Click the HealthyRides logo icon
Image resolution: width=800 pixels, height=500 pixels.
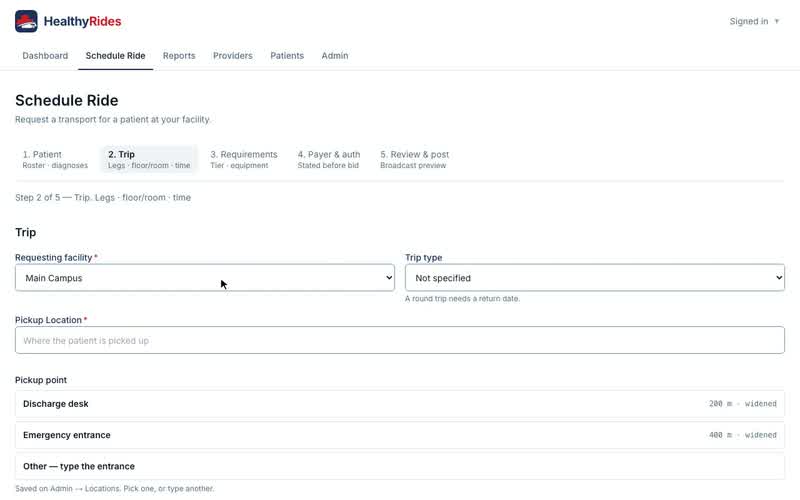tap(26, 21)
